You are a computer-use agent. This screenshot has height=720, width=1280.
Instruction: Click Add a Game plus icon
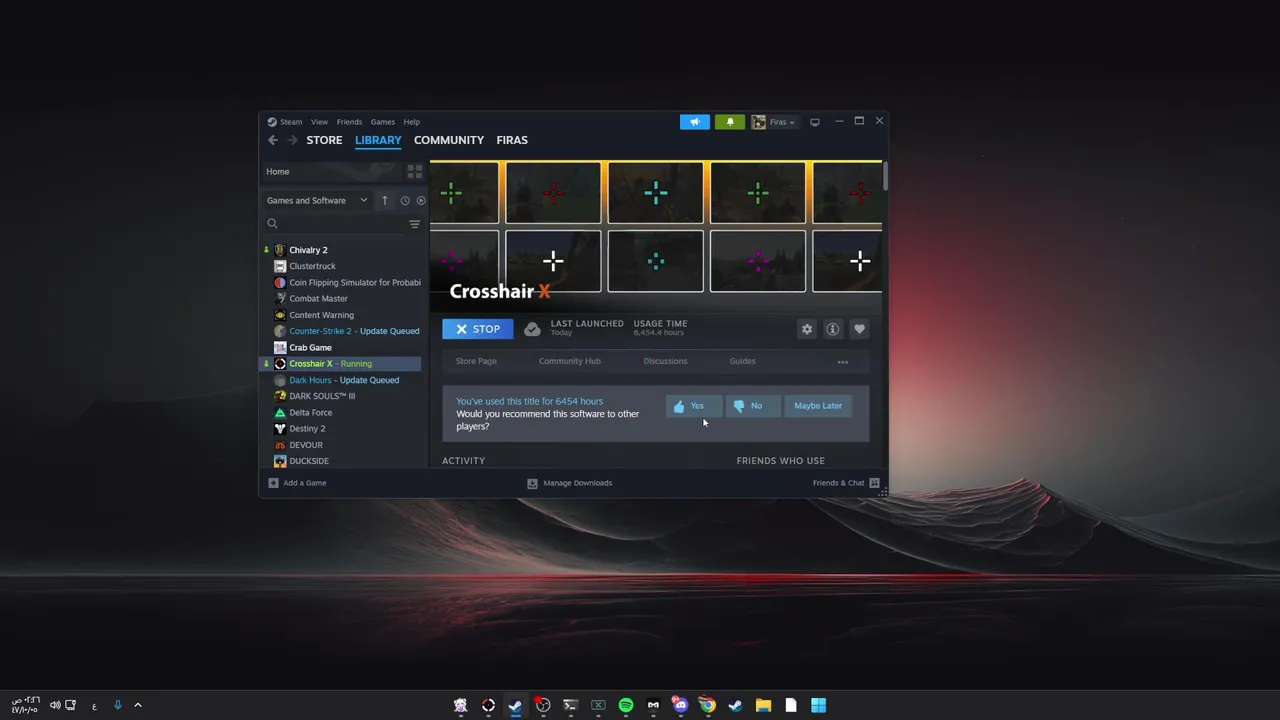273,483
